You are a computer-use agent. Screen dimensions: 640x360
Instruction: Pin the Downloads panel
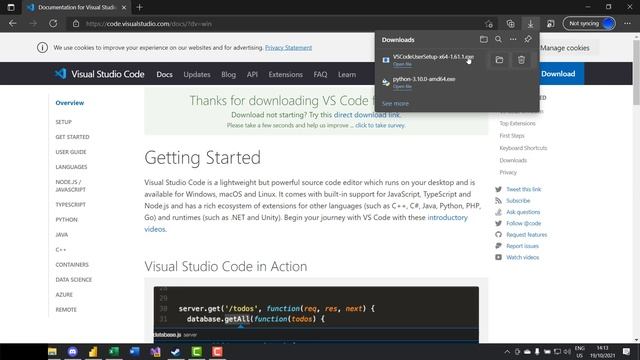528,40
